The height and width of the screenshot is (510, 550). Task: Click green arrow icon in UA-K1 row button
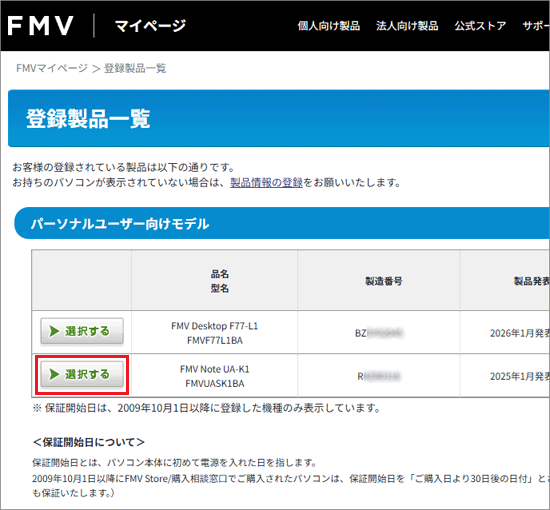click(x=54, y=374)
